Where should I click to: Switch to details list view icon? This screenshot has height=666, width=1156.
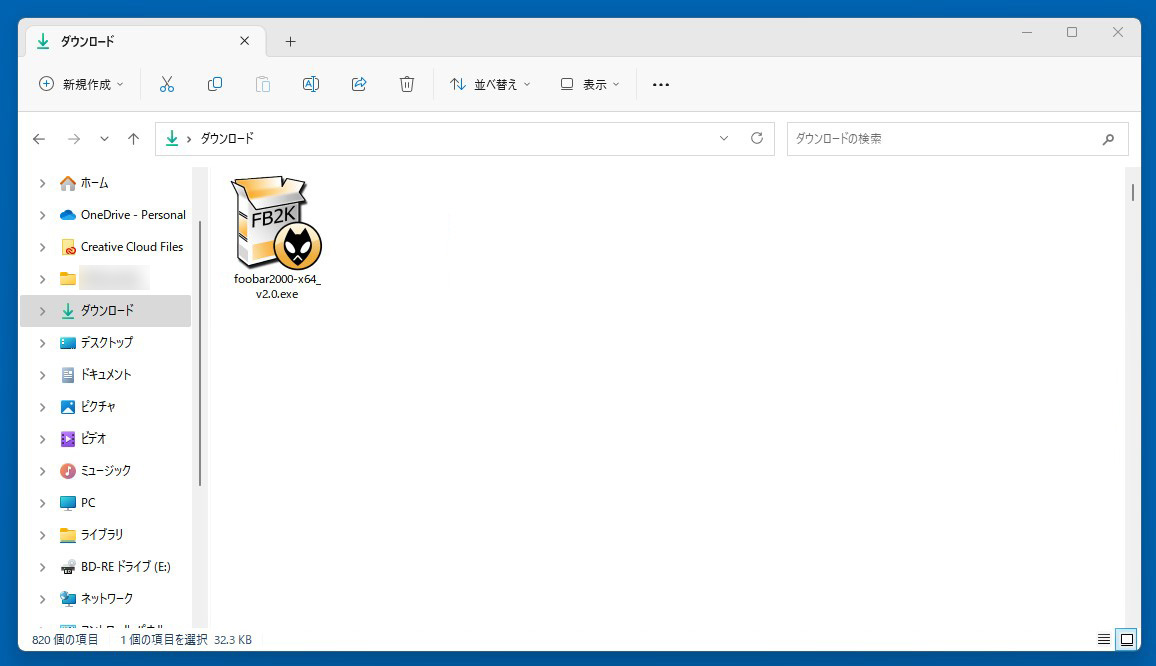(x=1104, y=639)
